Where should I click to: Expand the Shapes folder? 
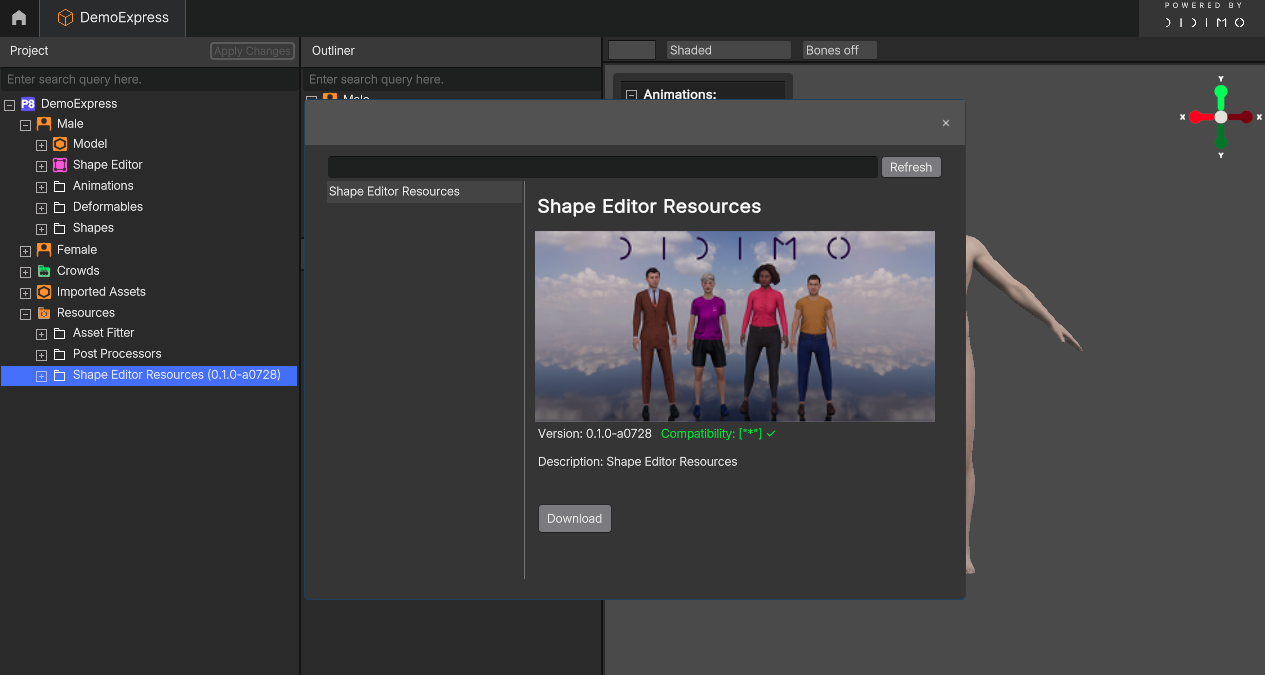coord(41,229)
